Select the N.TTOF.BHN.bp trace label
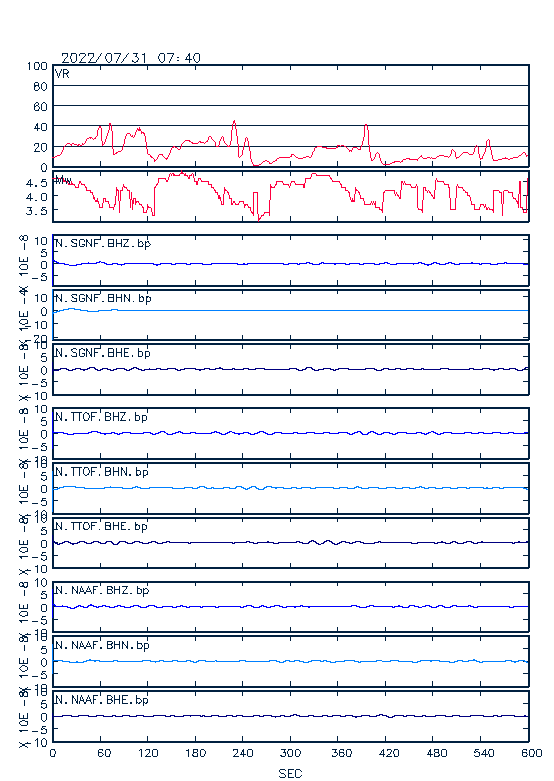This screenshot has height=781, width=554. pos(102,471)
